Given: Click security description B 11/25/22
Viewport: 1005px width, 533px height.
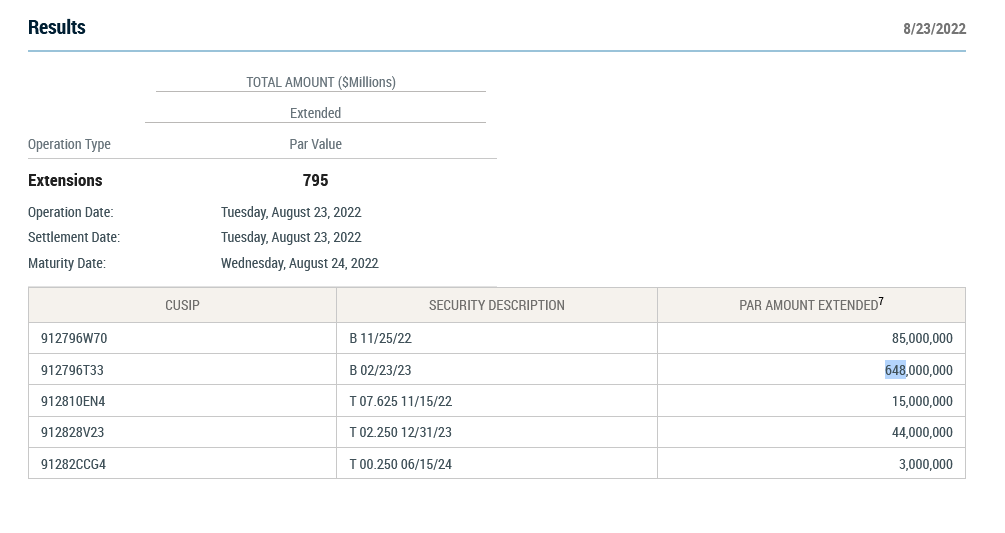Looking at the screenshot, I should [380, 338].
